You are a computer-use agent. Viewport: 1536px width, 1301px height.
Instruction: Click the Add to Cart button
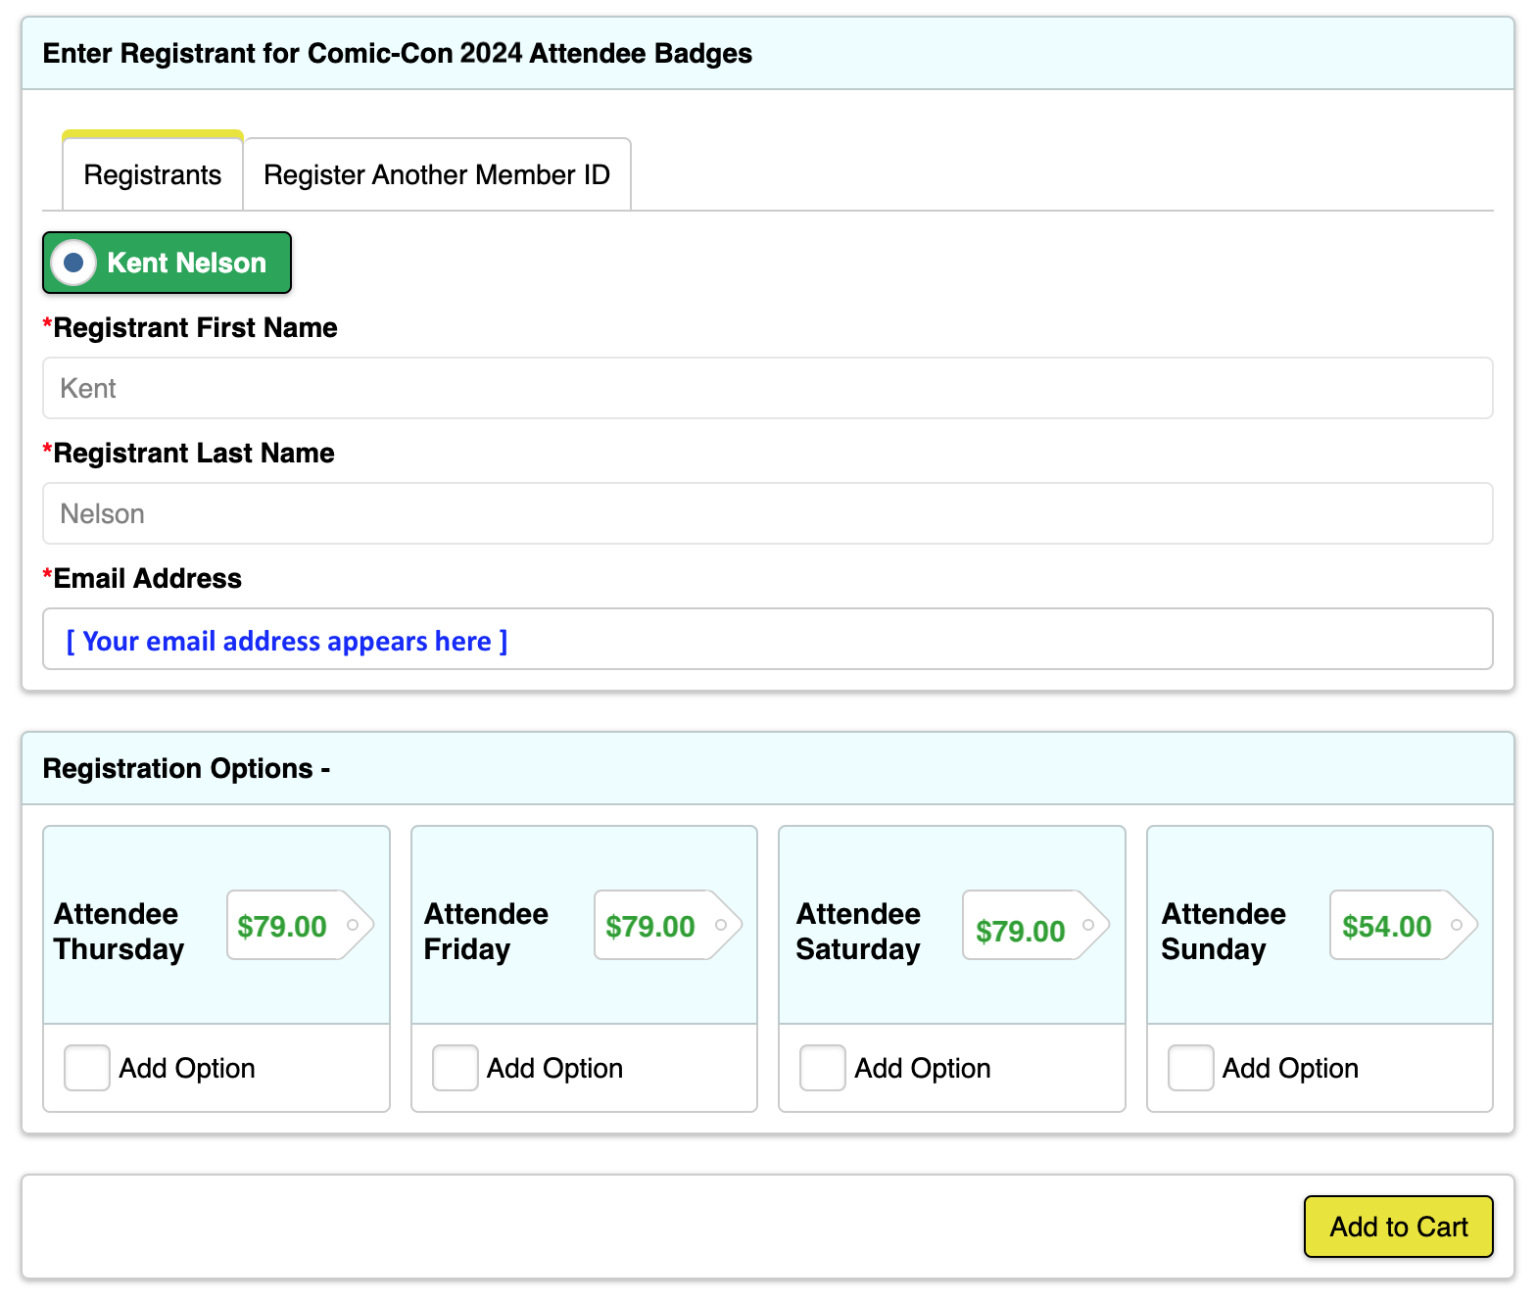1398,1226
